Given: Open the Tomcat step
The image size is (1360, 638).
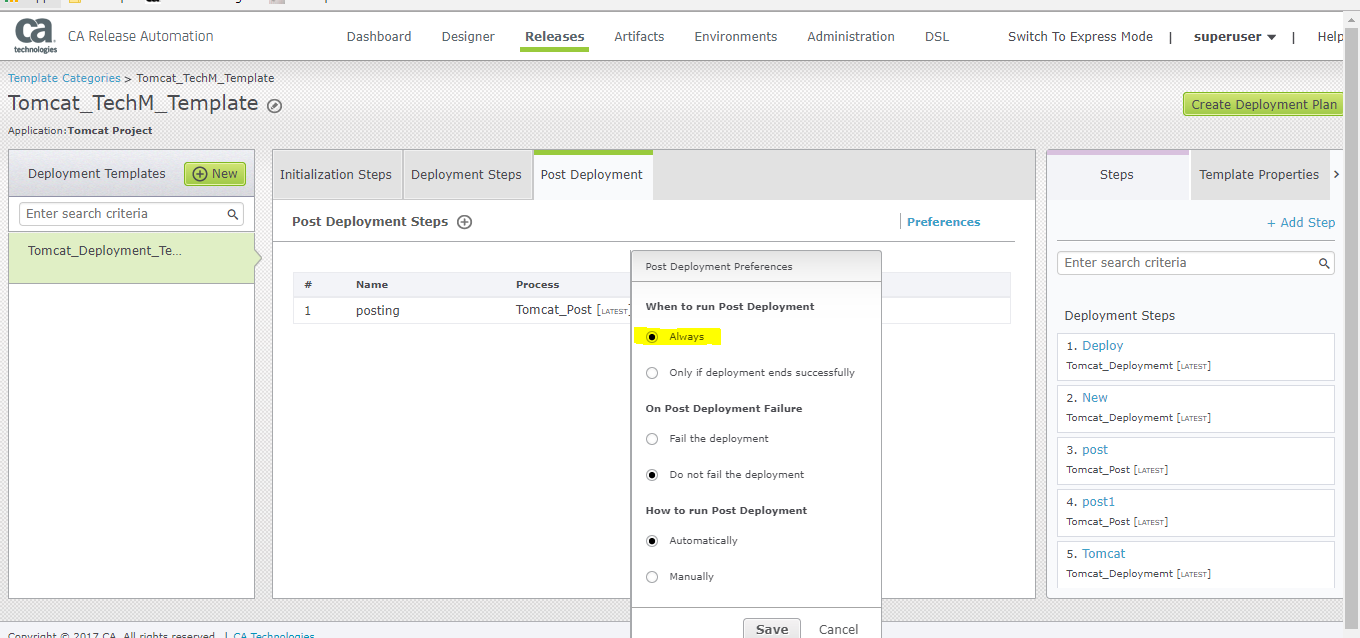Looking at the screenshot, I should coord(1103,554).
